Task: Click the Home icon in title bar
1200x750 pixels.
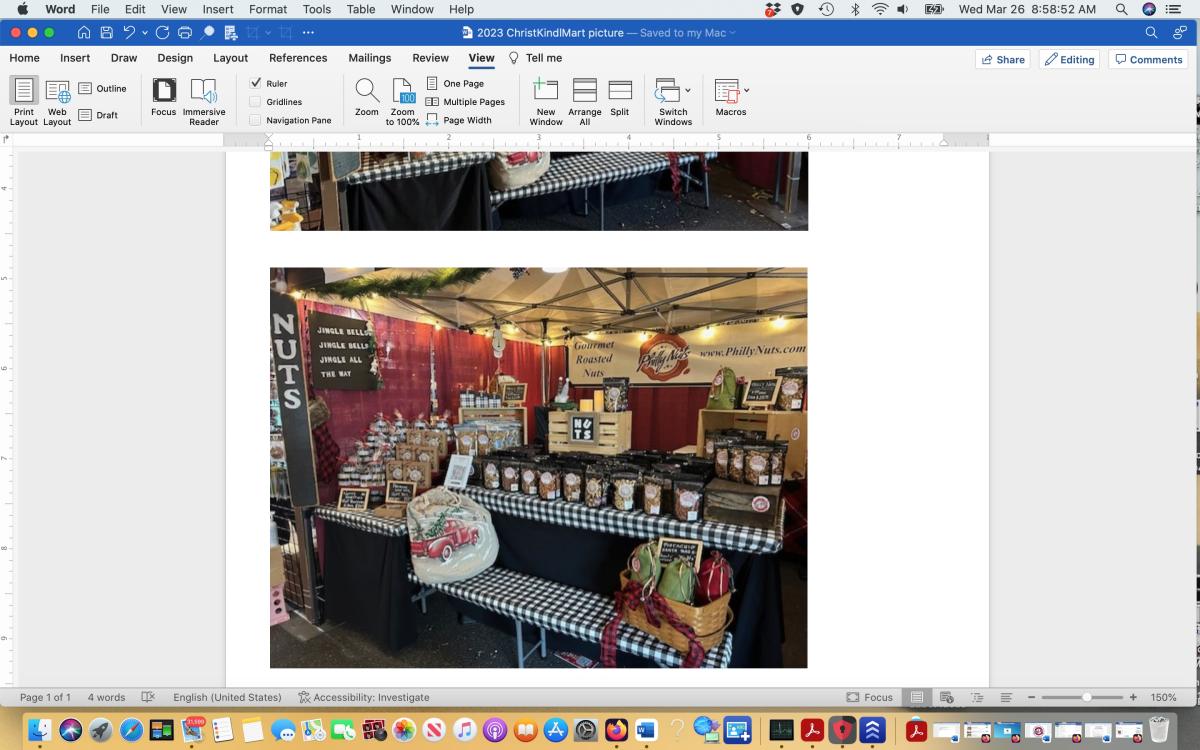Action: [84, 32]
